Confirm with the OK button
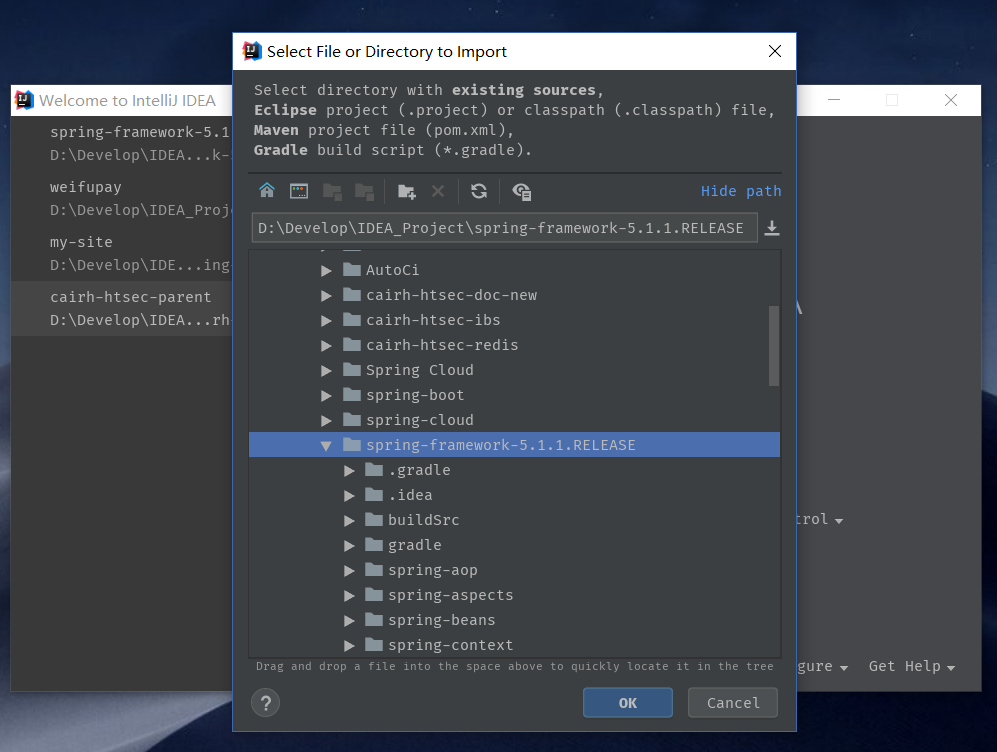Screen dimensions: 997x752 [x=628, y=702]
